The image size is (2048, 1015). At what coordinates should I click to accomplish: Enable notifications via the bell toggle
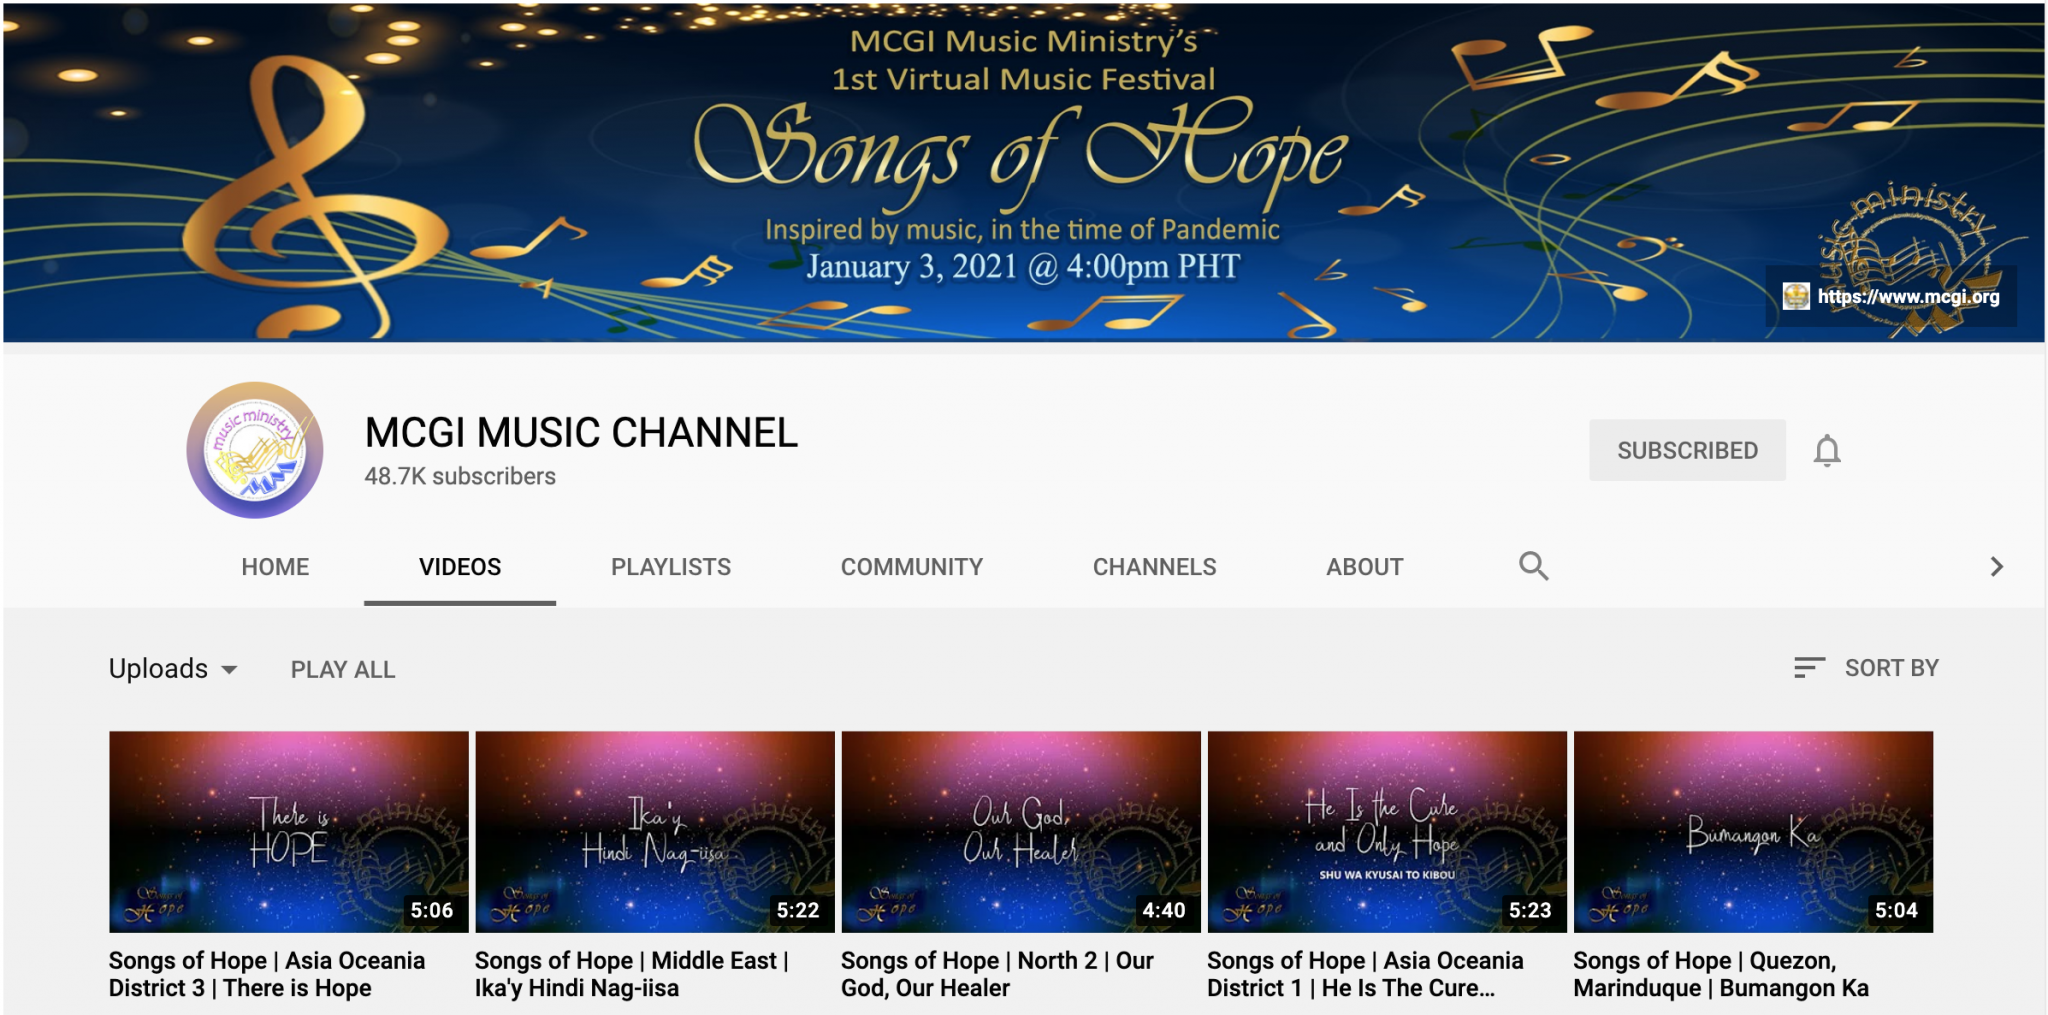point(1828,450)
